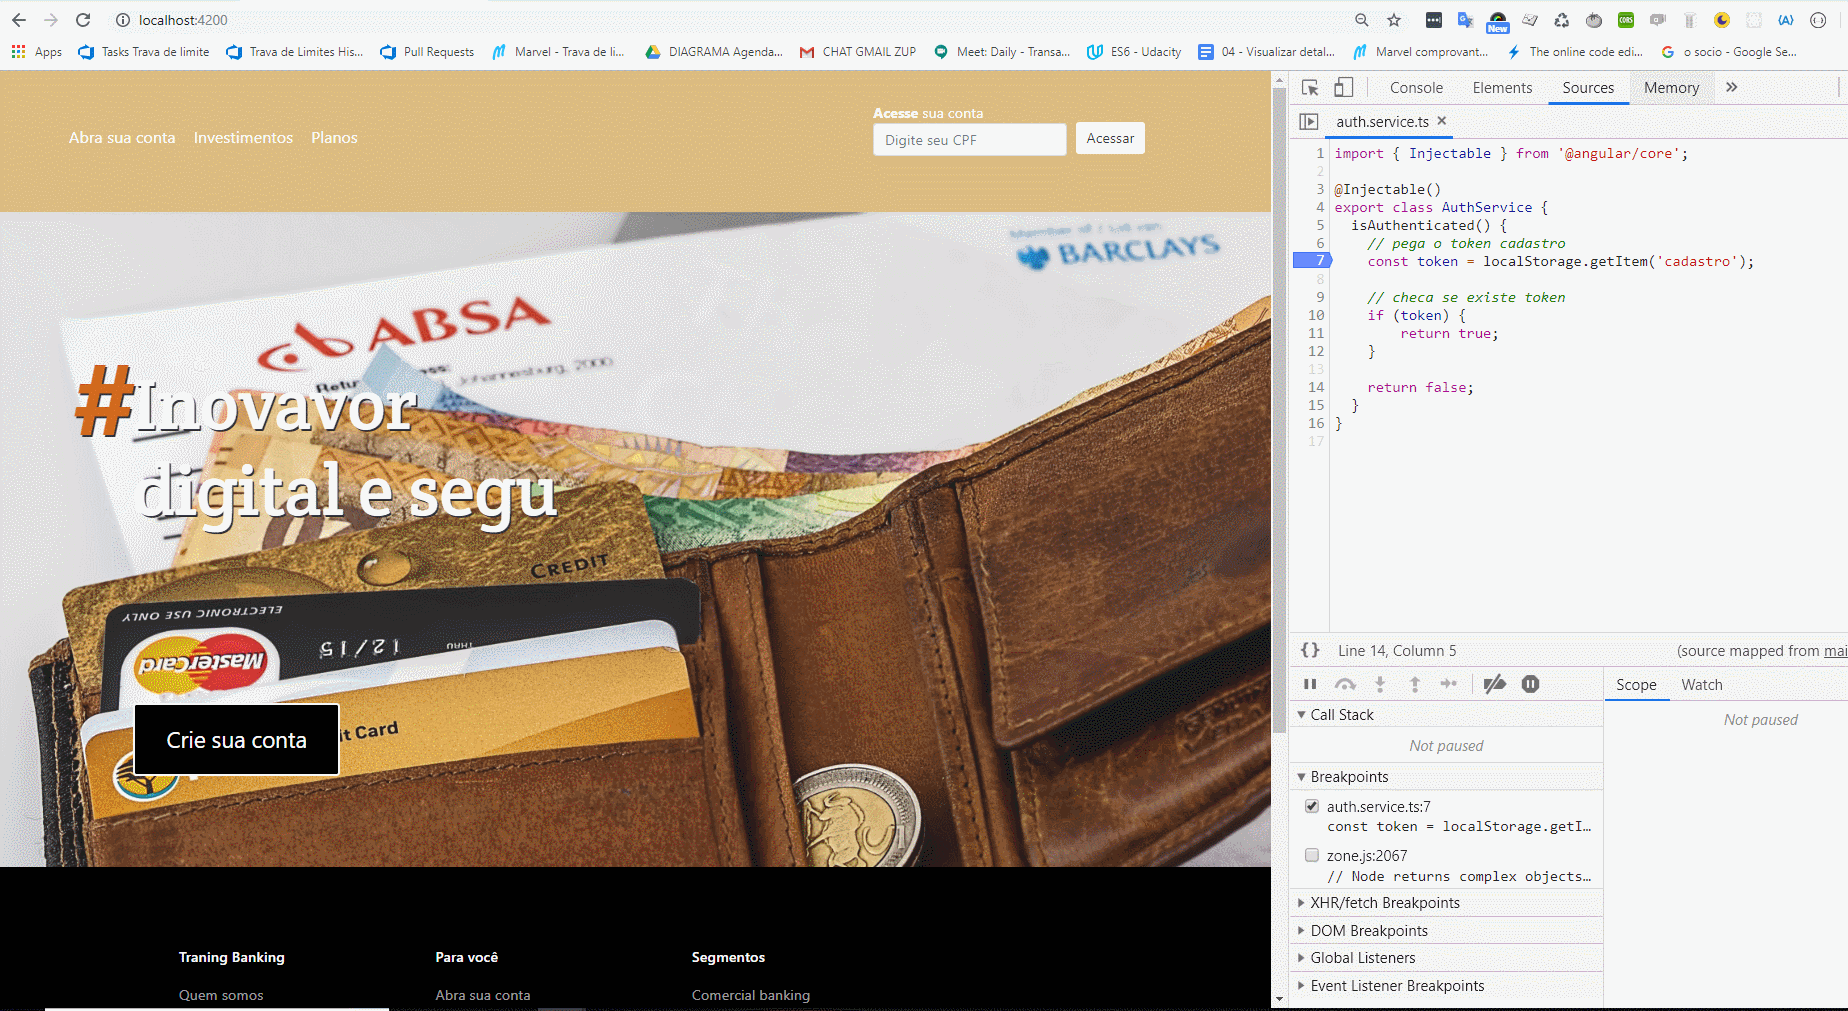
Task: Click the inspect element picker icon
Action: (1310, 88)
